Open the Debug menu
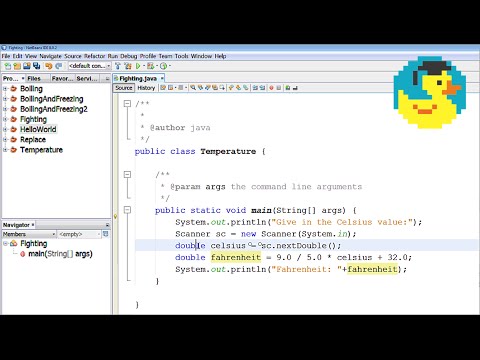 (129, 56)
